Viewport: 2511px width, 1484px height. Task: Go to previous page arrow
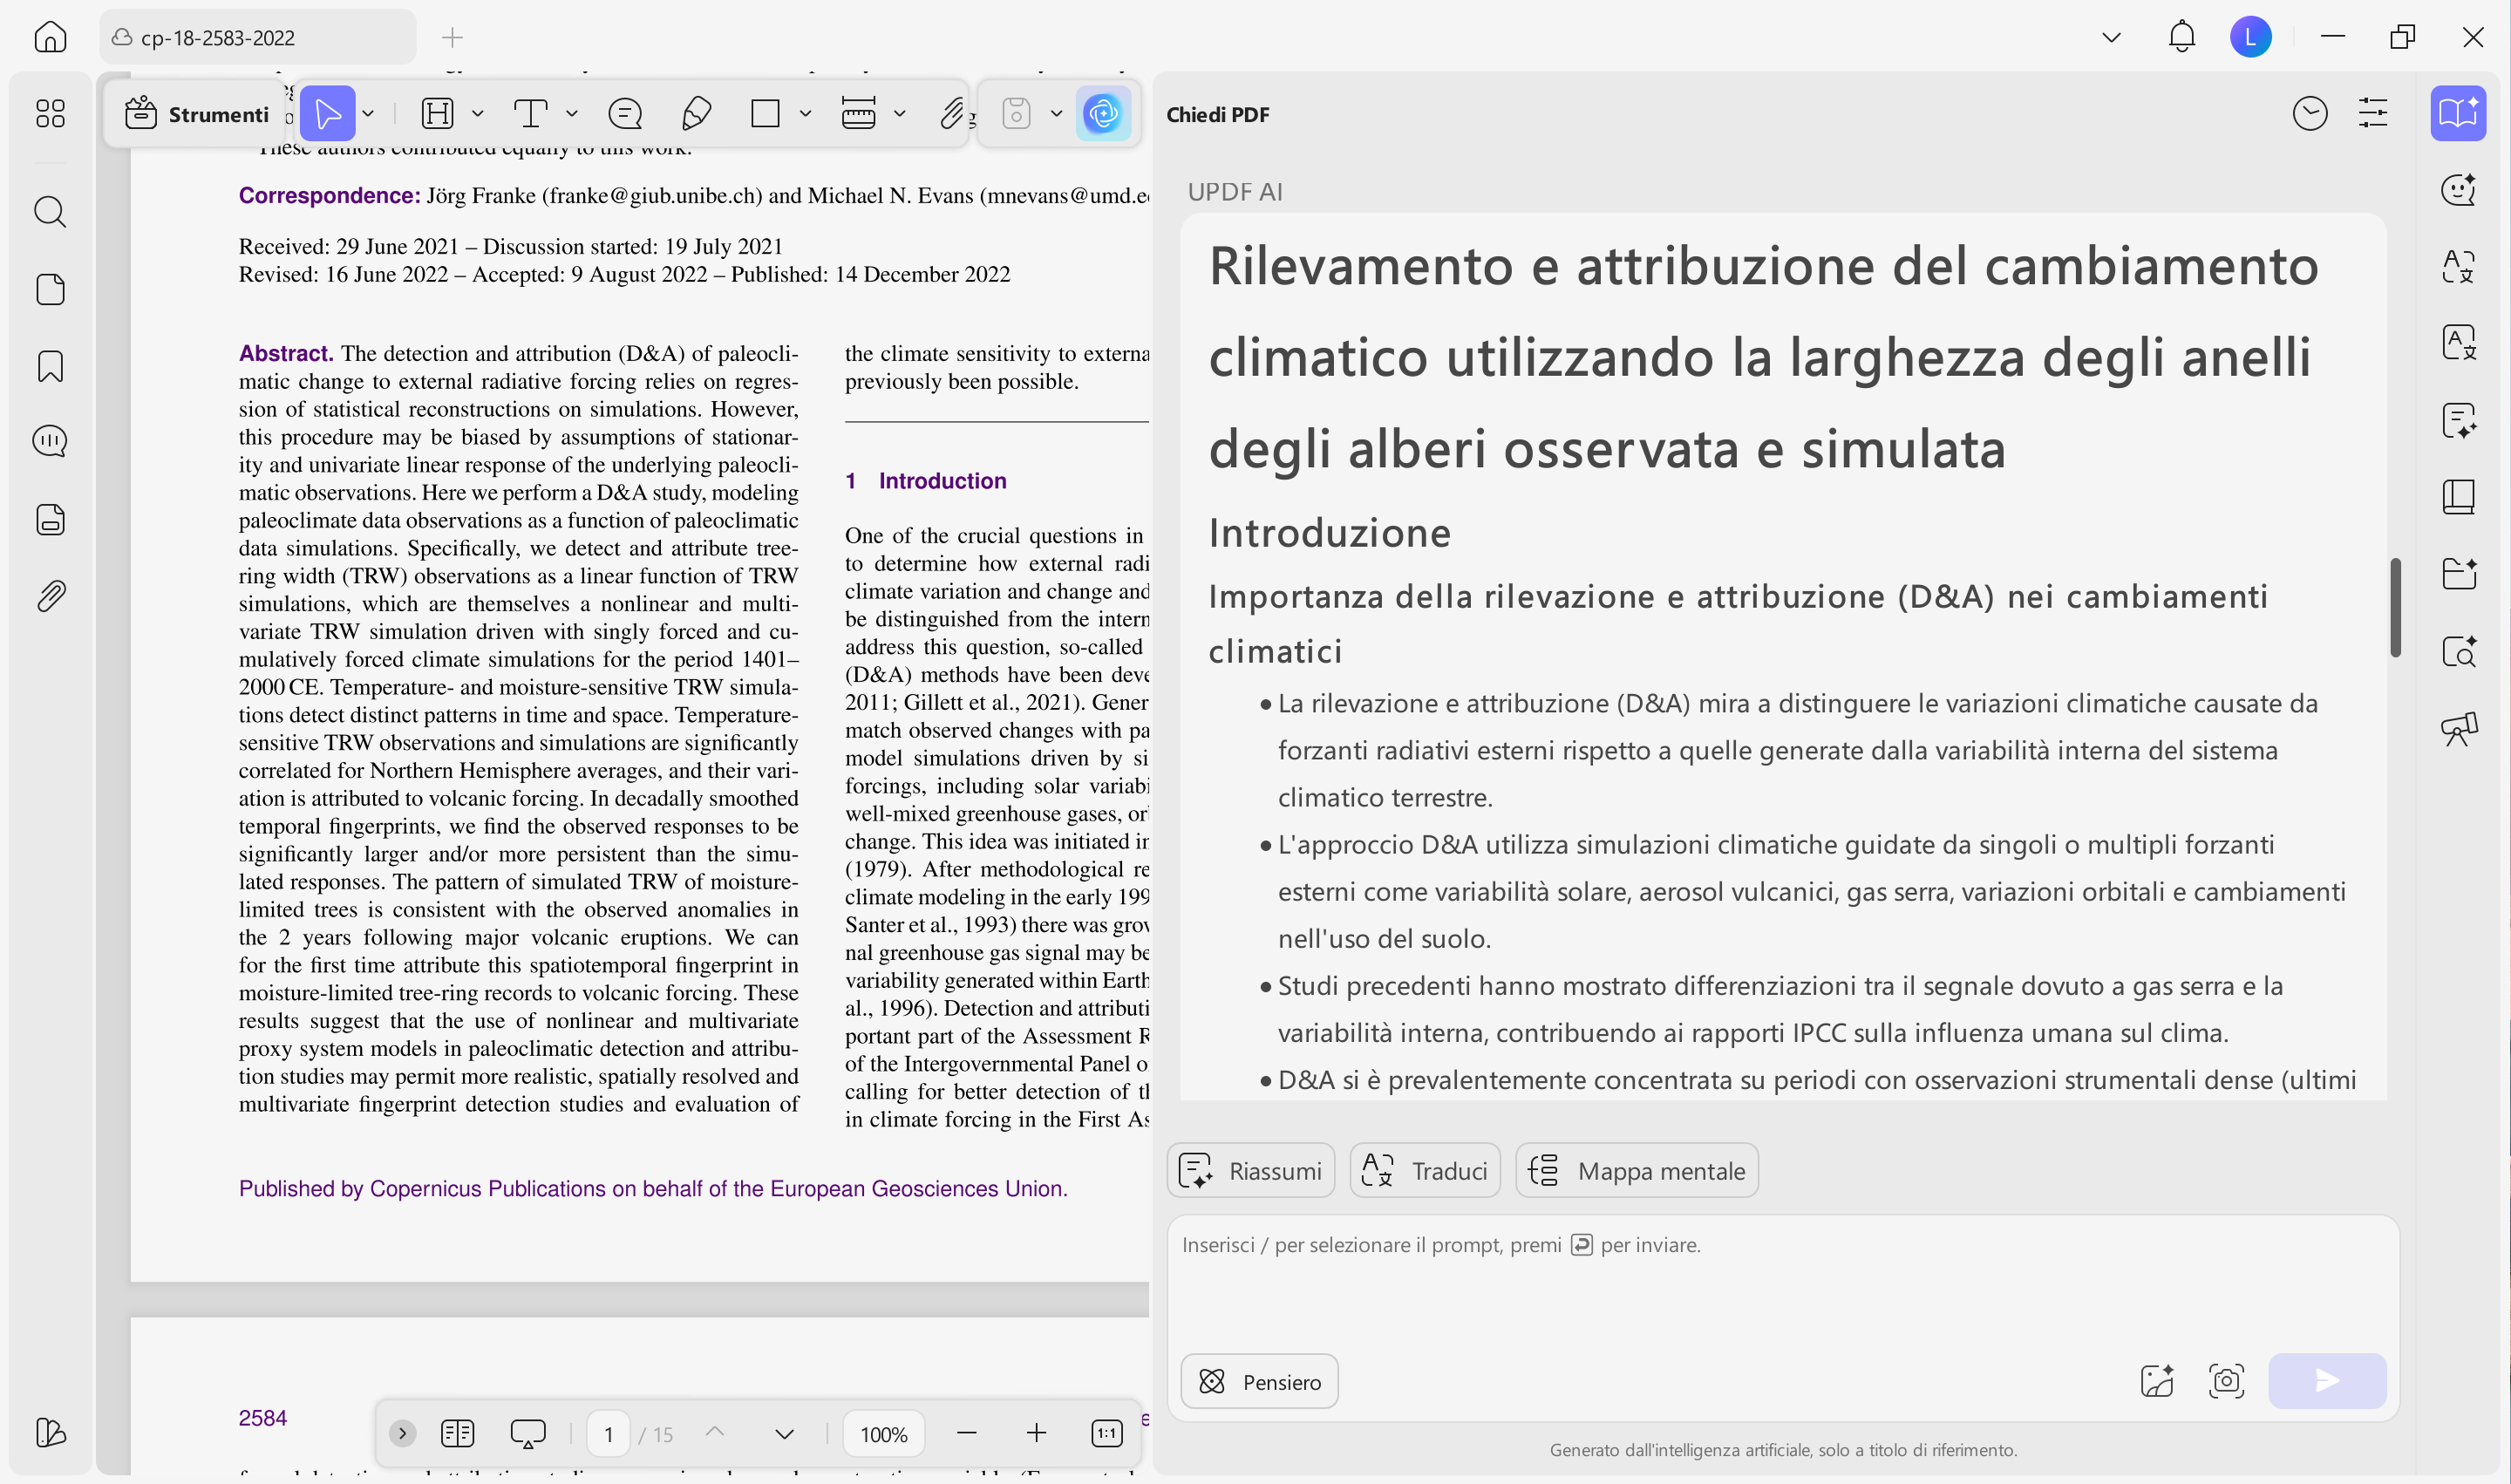(x=715, y=1433)
